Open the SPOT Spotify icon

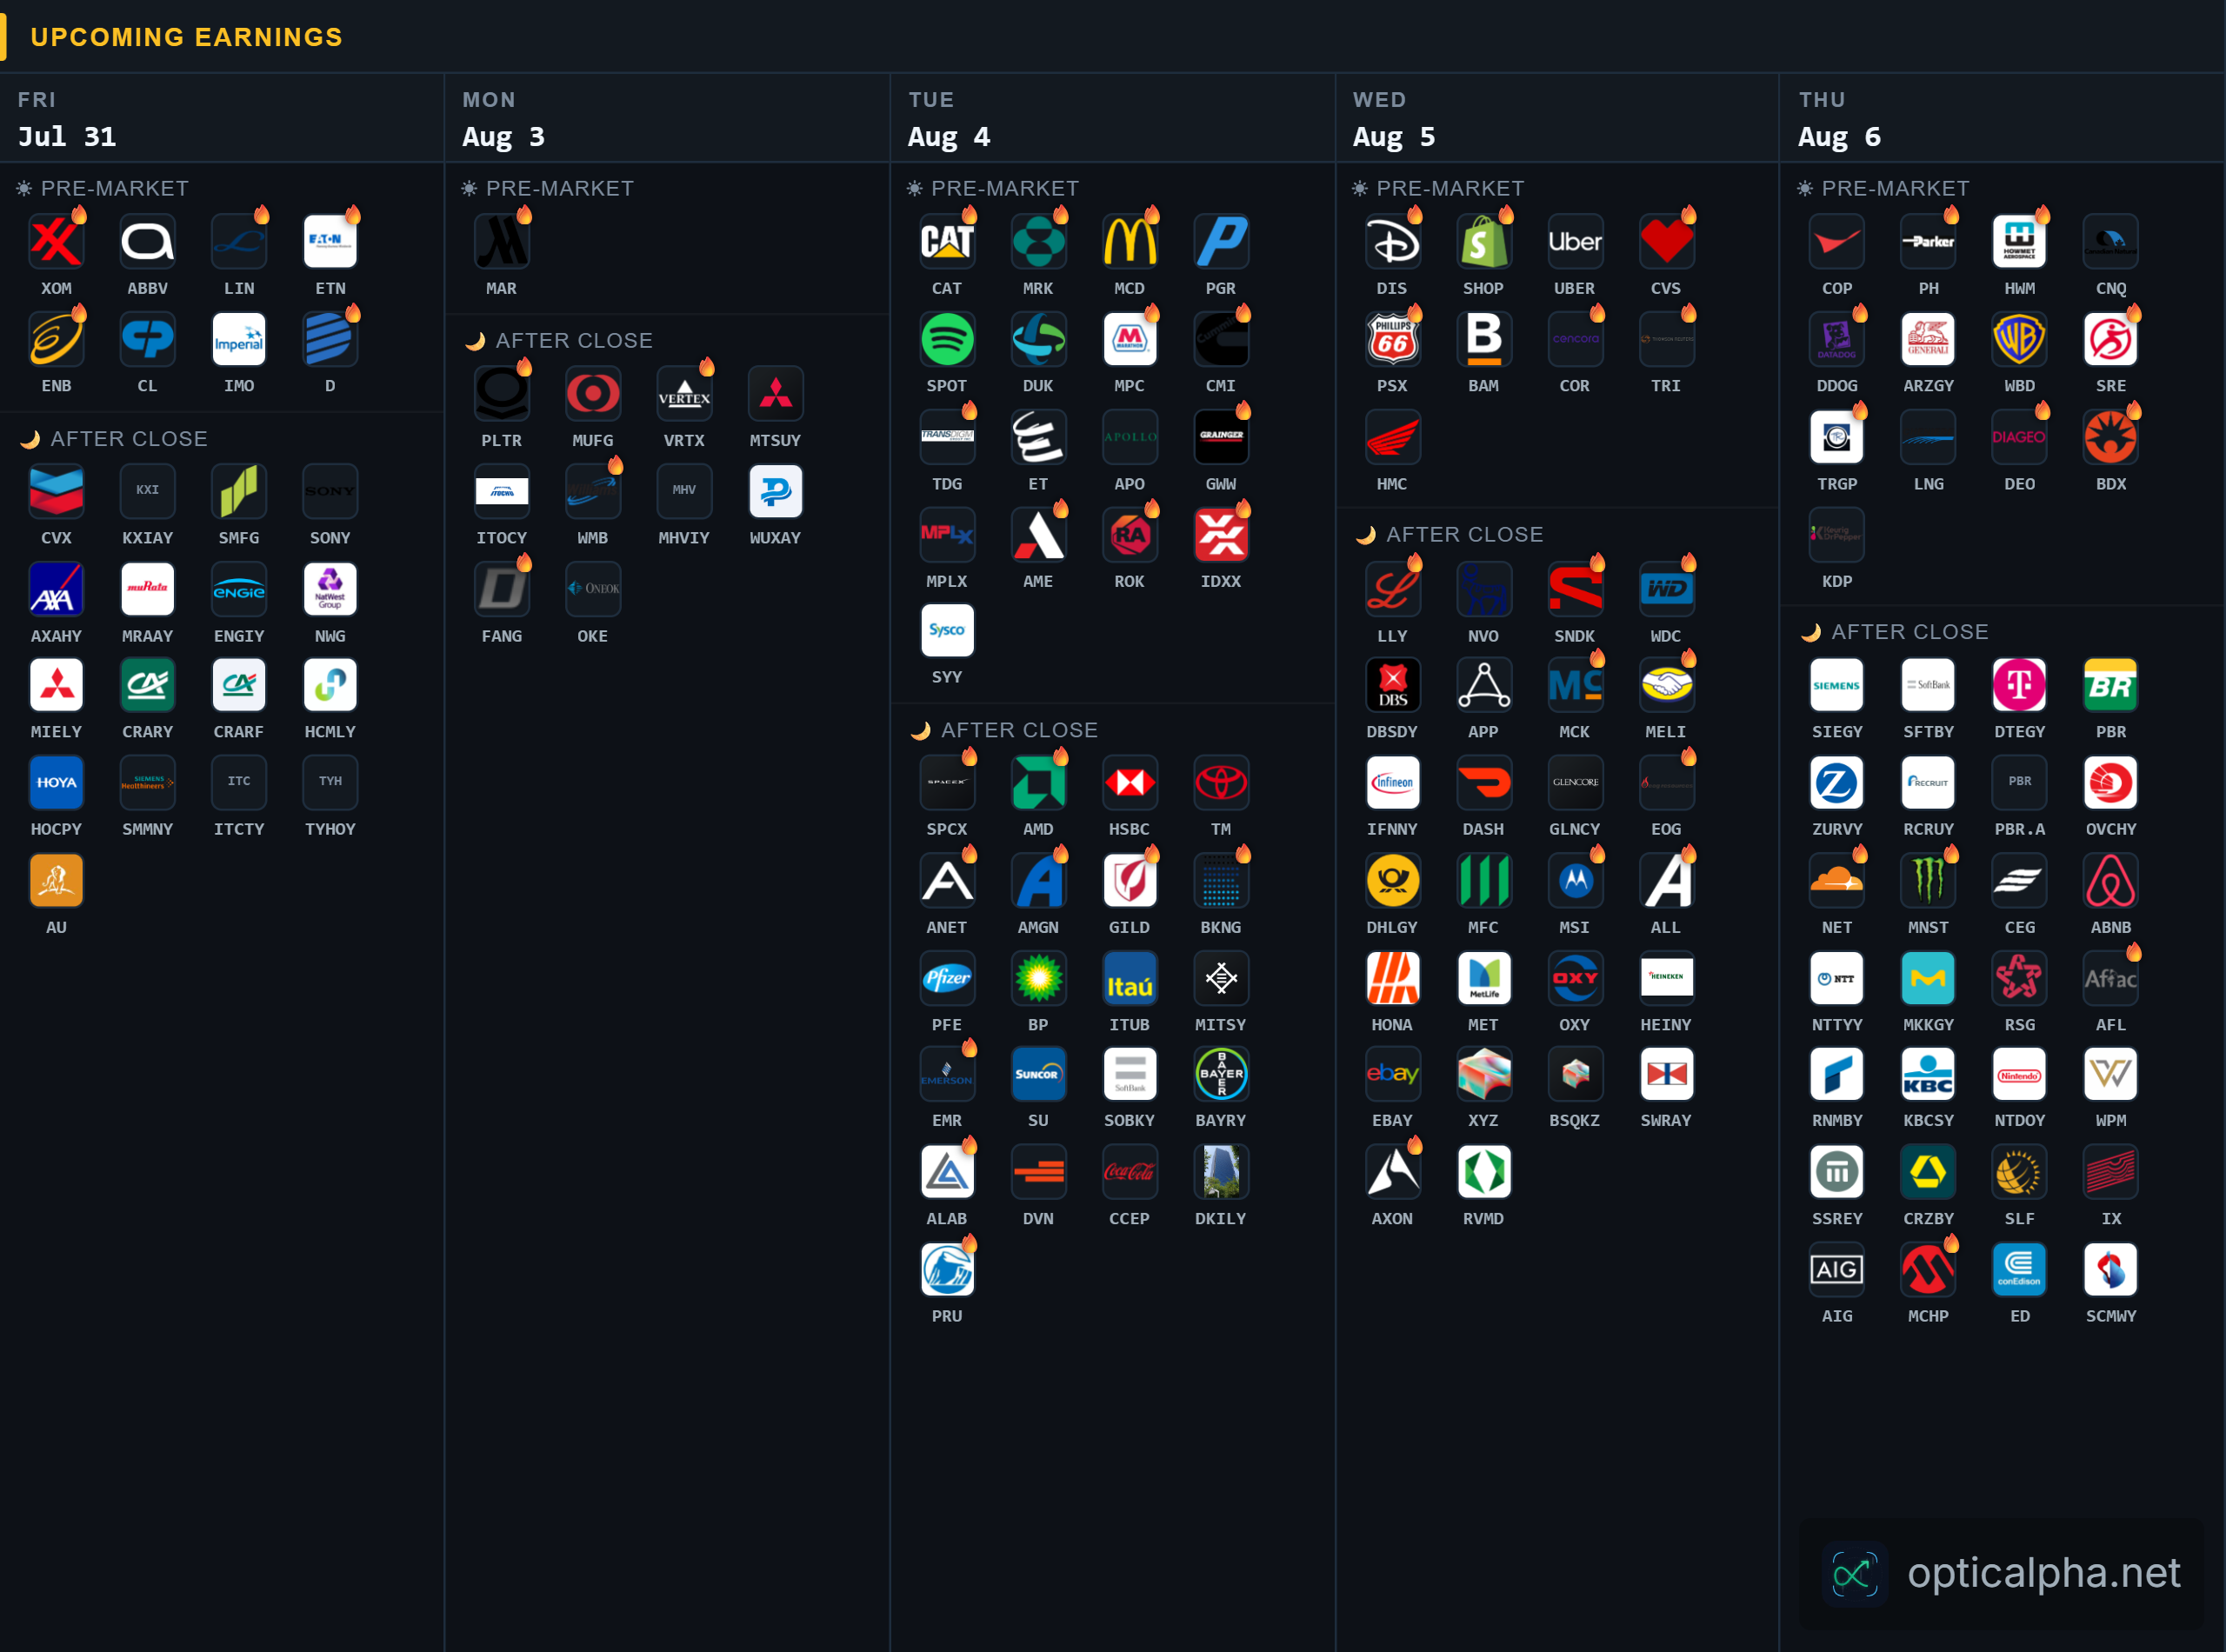point(947,339)
